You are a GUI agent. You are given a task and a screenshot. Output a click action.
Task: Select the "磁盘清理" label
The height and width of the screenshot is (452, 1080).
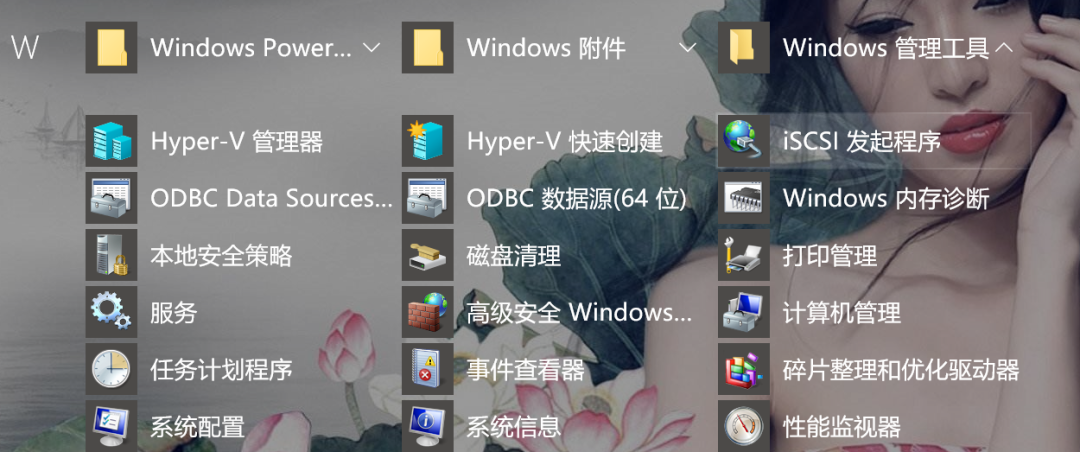514,256
